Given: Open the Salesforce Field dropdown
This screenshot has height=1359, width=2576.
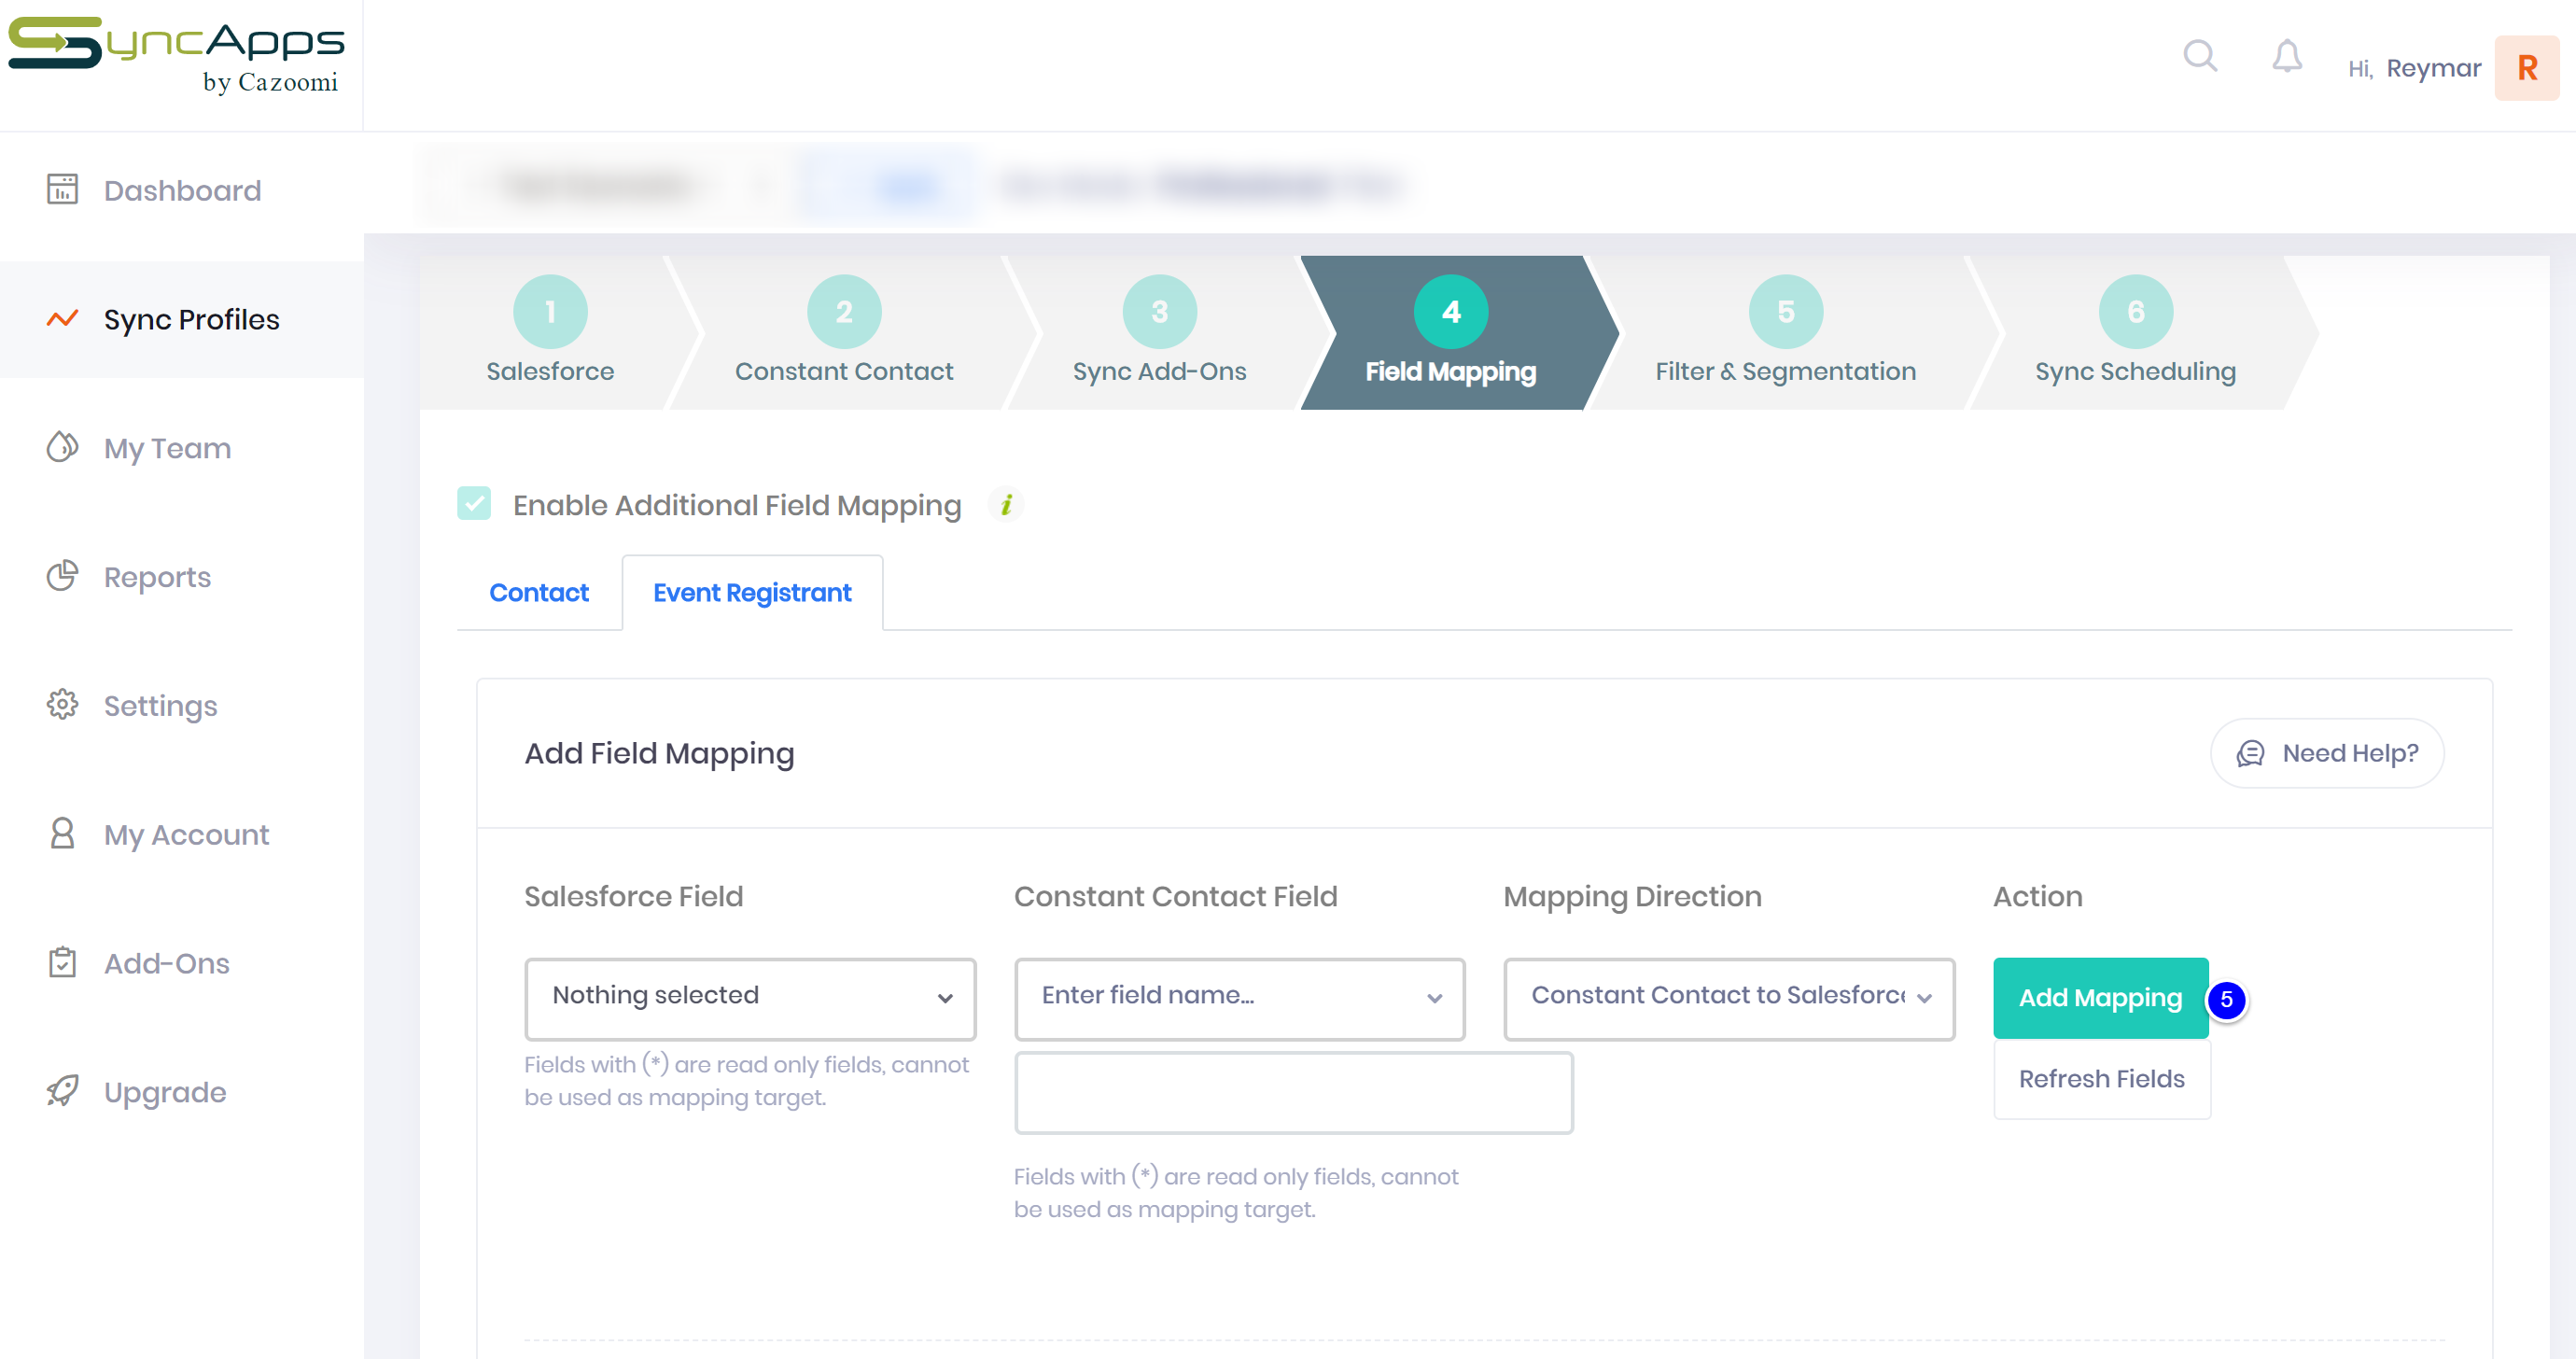Looking at the screenshot, I should click(x=749, y=997).
